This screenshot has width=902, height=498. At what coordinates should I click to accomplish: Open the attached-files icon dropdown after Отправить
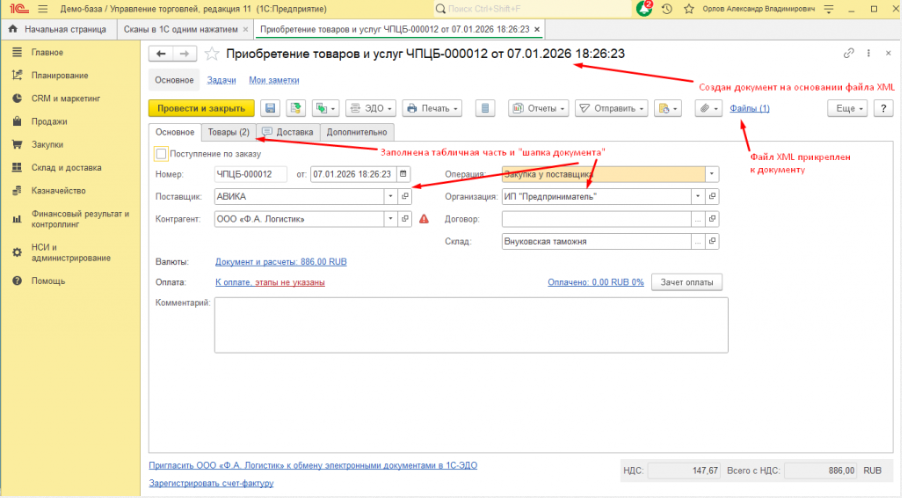[x=667, y=108]
